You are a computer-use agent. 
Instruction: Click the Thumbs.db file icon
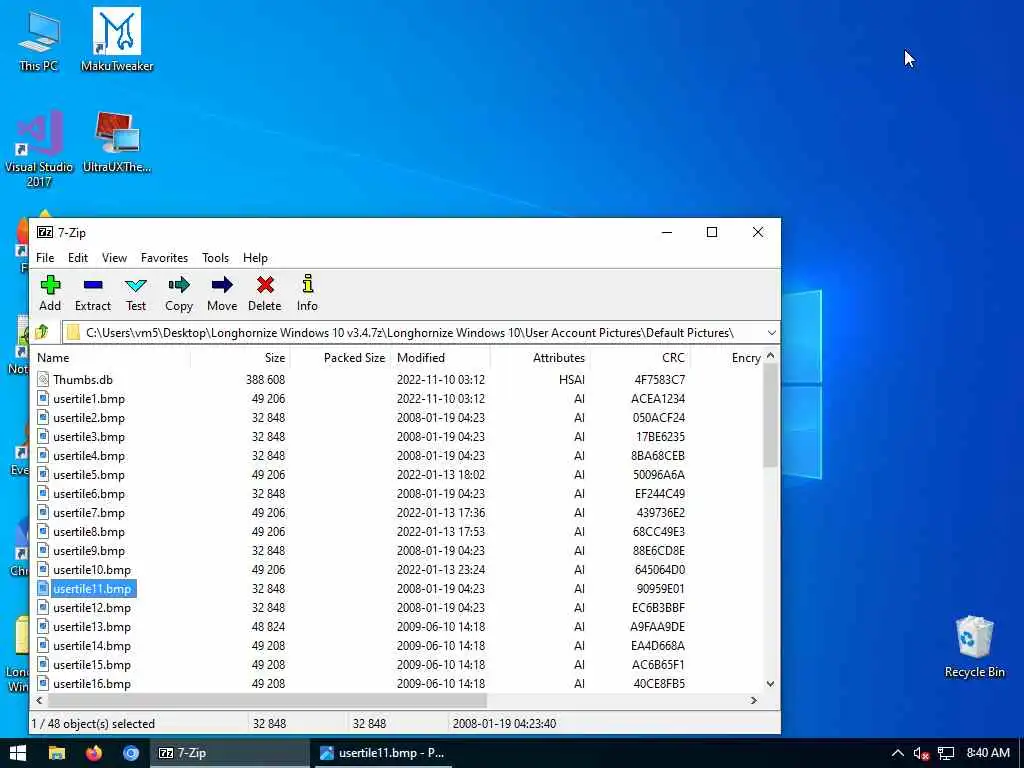[43, 379]
